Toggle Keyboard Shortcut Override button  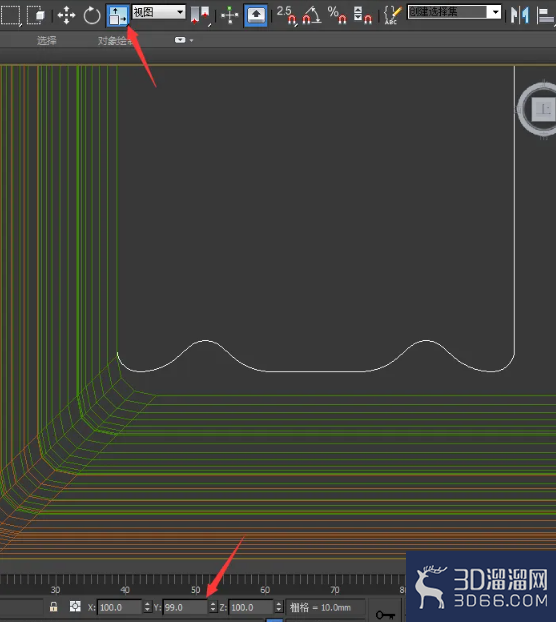[255, 15]
